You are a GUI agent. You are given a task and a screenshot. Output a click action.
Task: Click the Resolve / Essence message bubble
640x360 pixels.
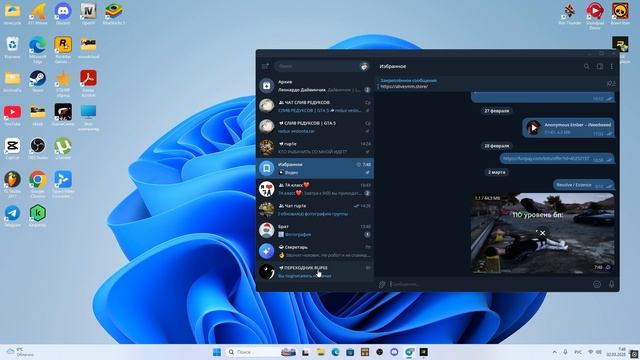[584, 185]
